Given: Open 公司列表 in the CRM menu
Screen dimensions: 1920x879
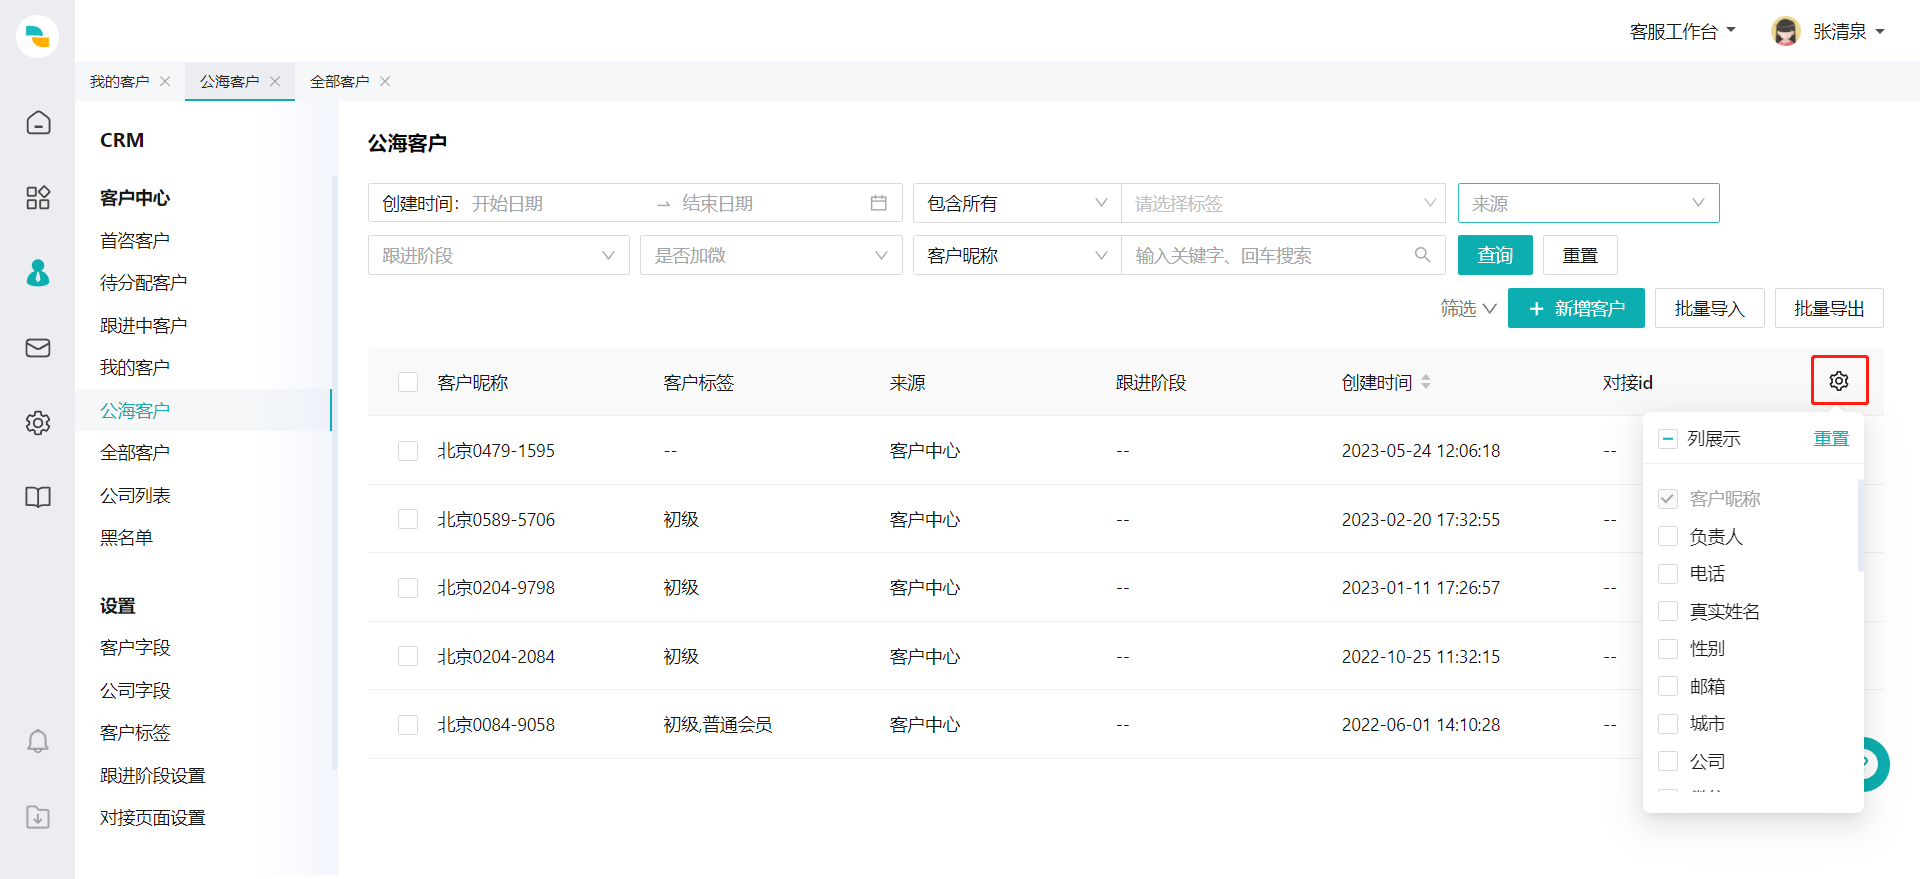Looking at the screenshot, I should (x=135, y=495).
